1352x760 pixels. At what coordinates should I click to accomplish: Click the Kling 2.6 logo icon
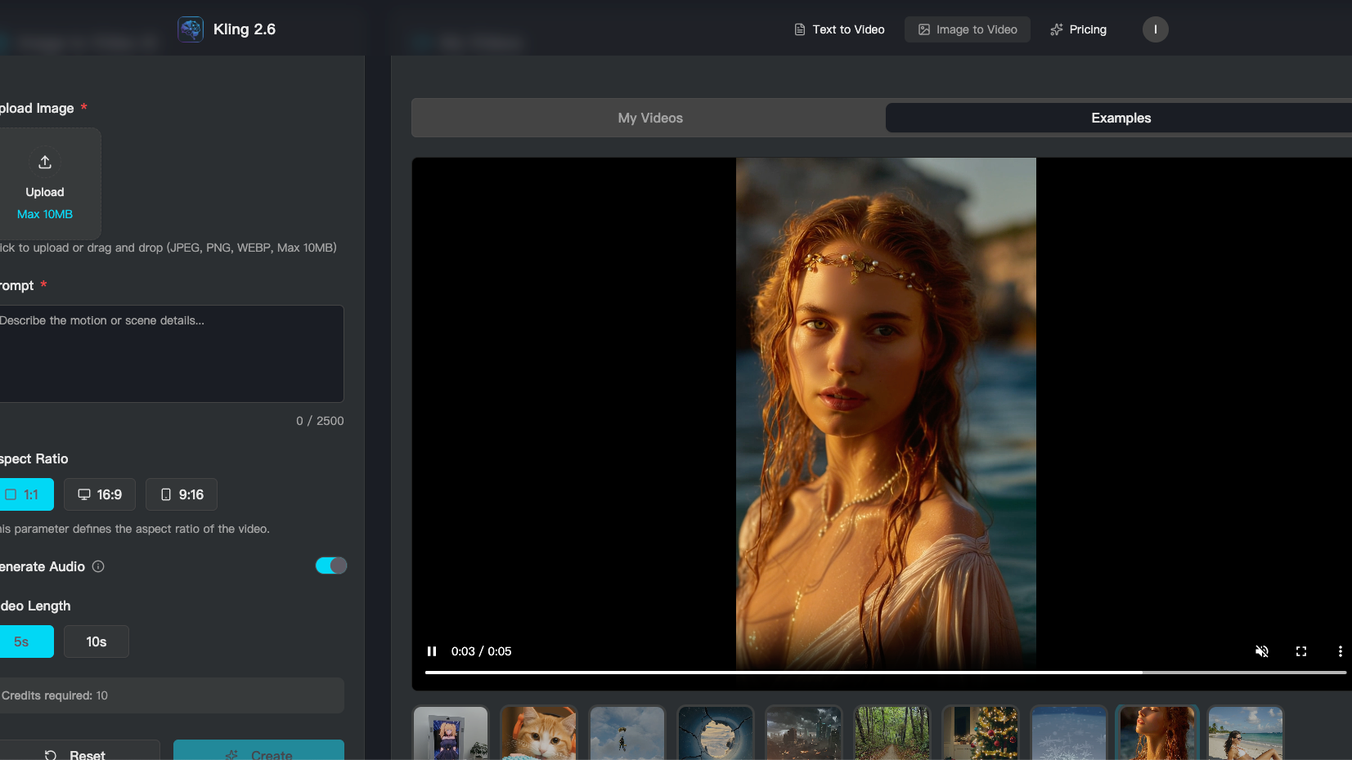tap(190, 29)
